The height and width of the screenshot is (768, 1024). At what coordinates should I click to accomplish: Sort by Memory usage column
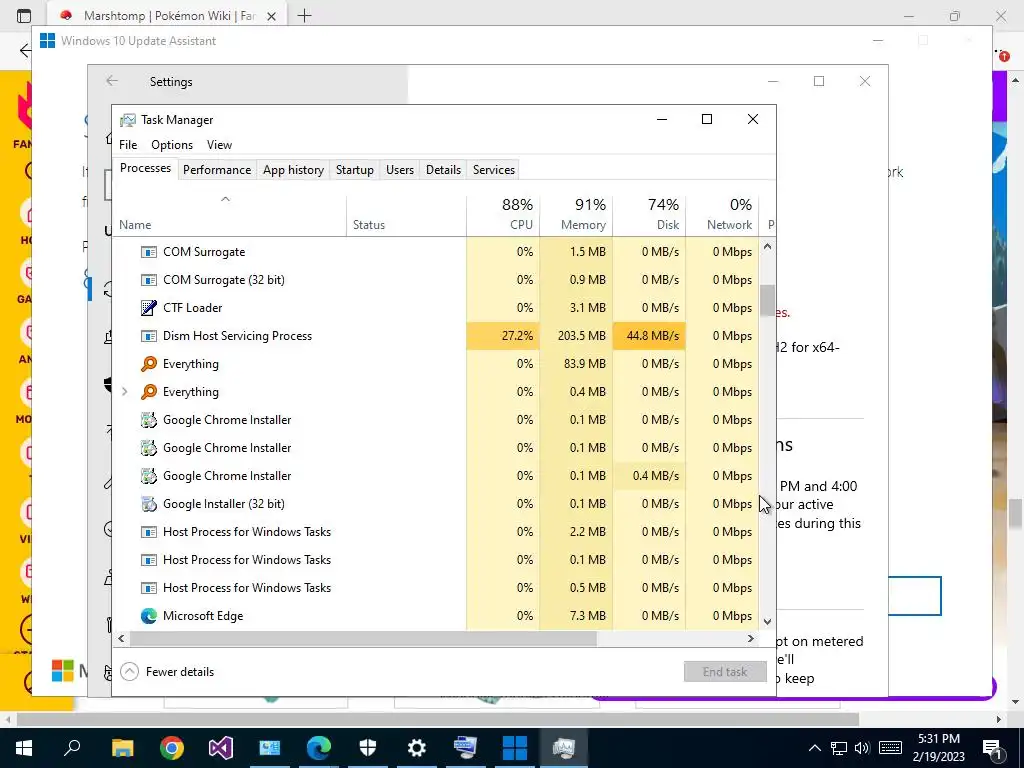(576, 215)
